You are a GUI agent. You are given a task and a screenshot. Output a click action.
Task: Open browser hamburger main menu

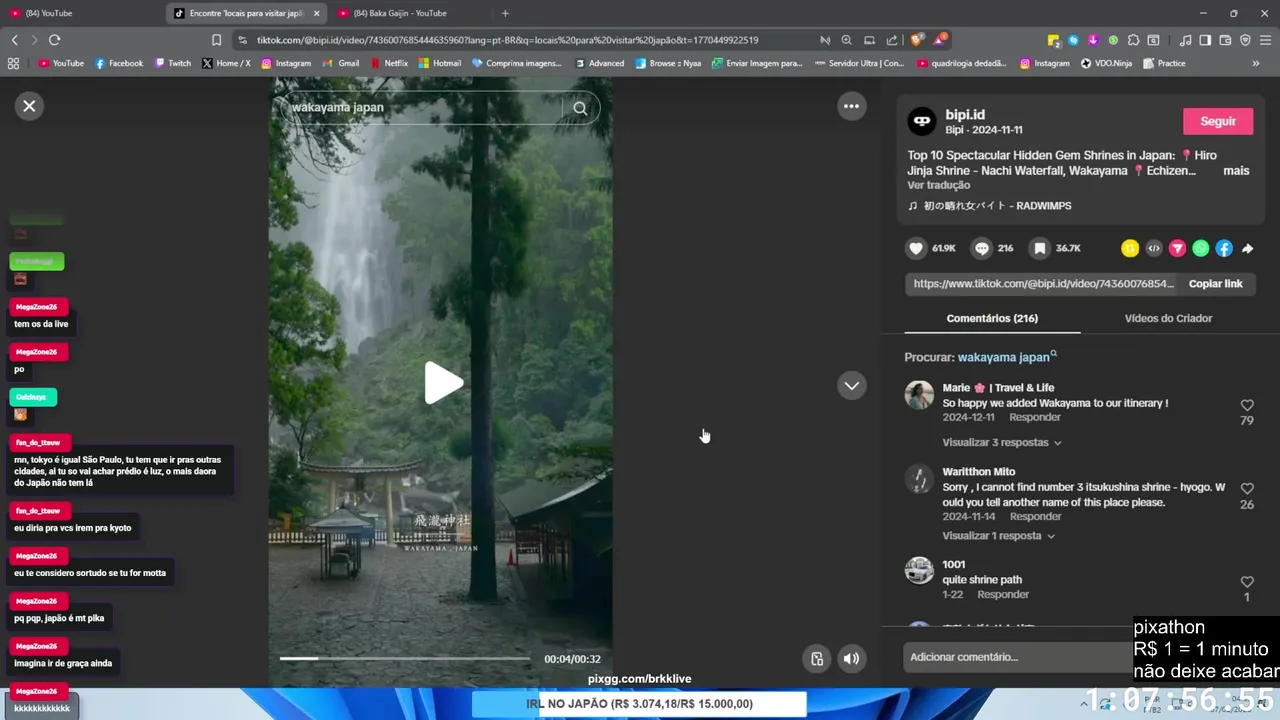click(1265, 40)
